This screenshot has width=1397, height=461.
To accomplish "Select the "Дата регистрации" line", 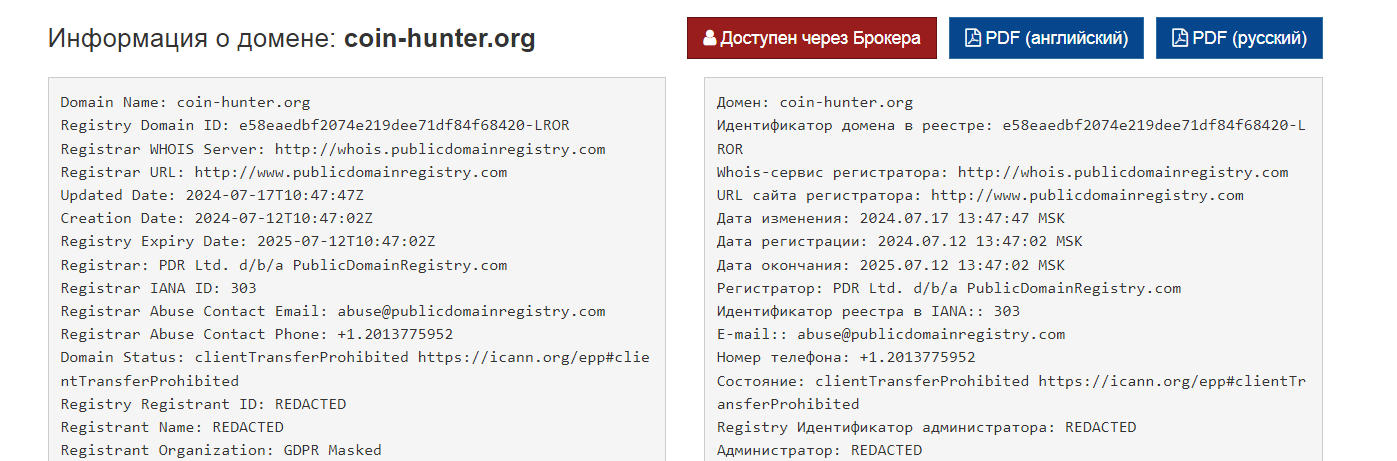I will (x=899, y=241).
